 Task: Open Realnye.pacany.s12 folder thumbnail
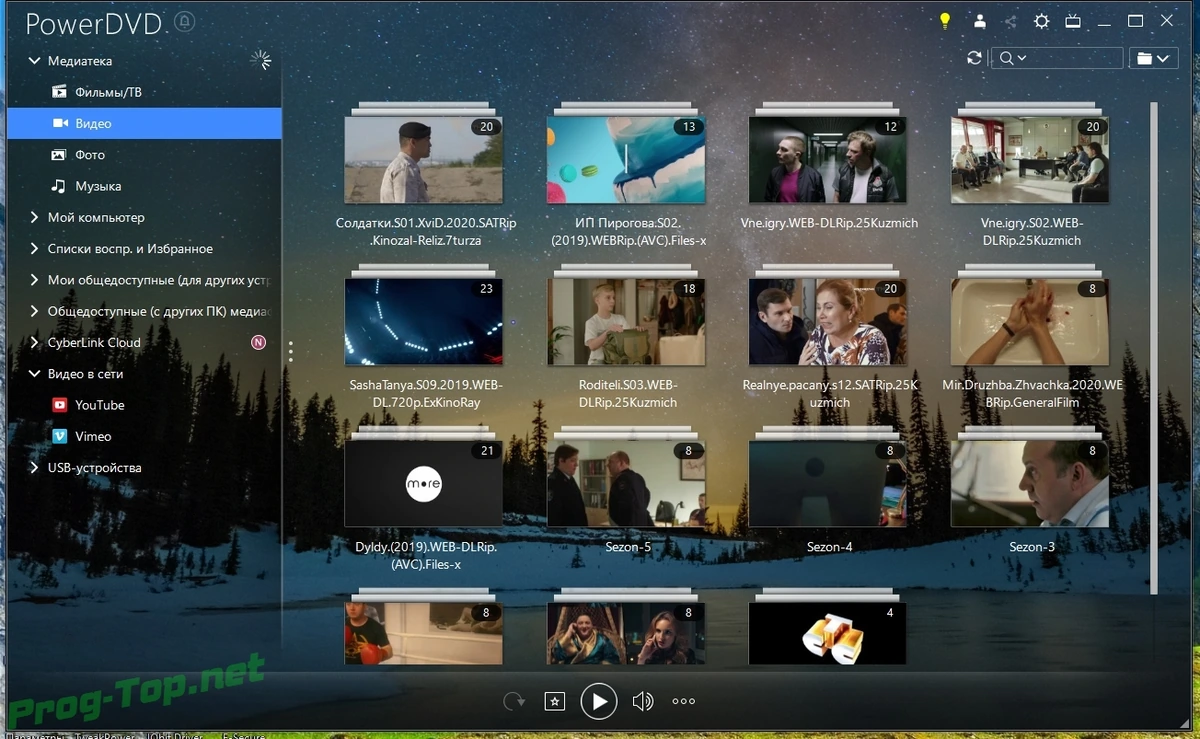[828, 321]
